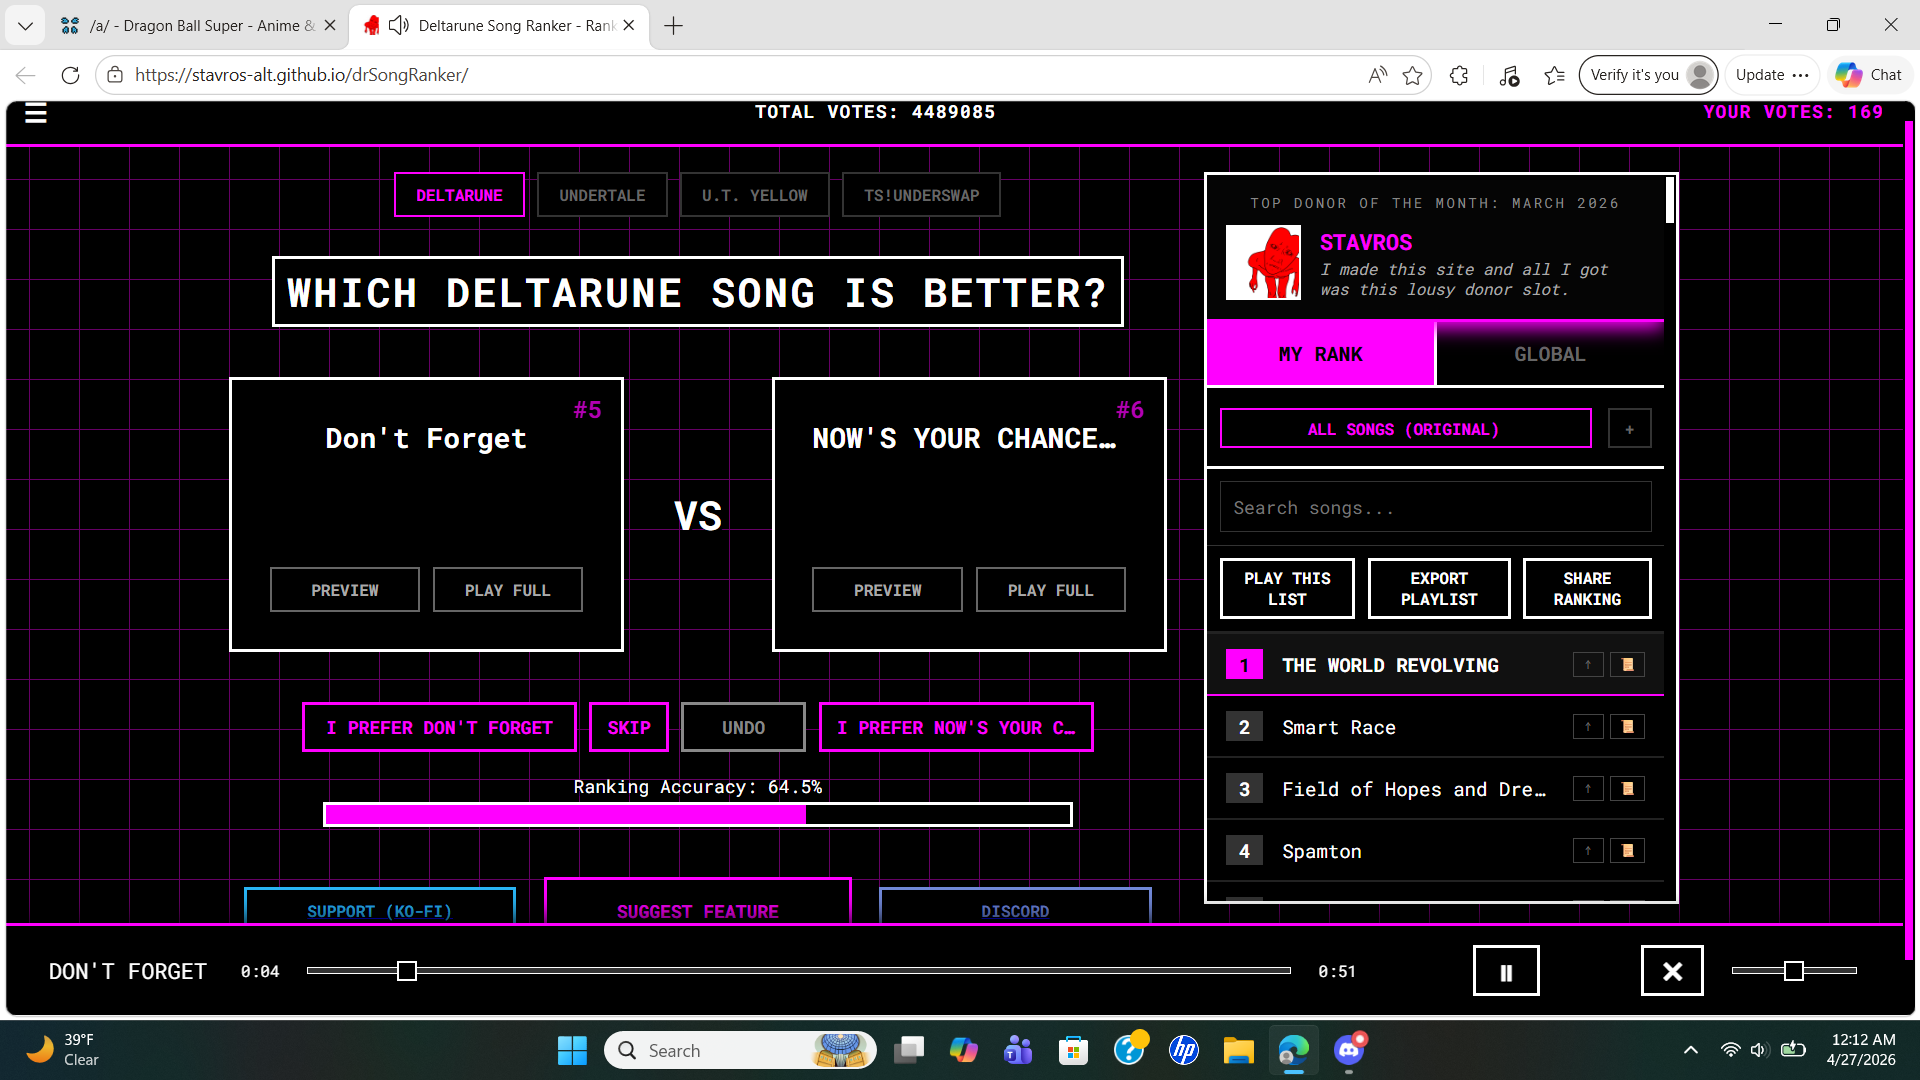Switch to the GLOBAL ranking tab
Image resolution: width=1920 pixels, height=1080 pixels.
tap(1549, 354)
